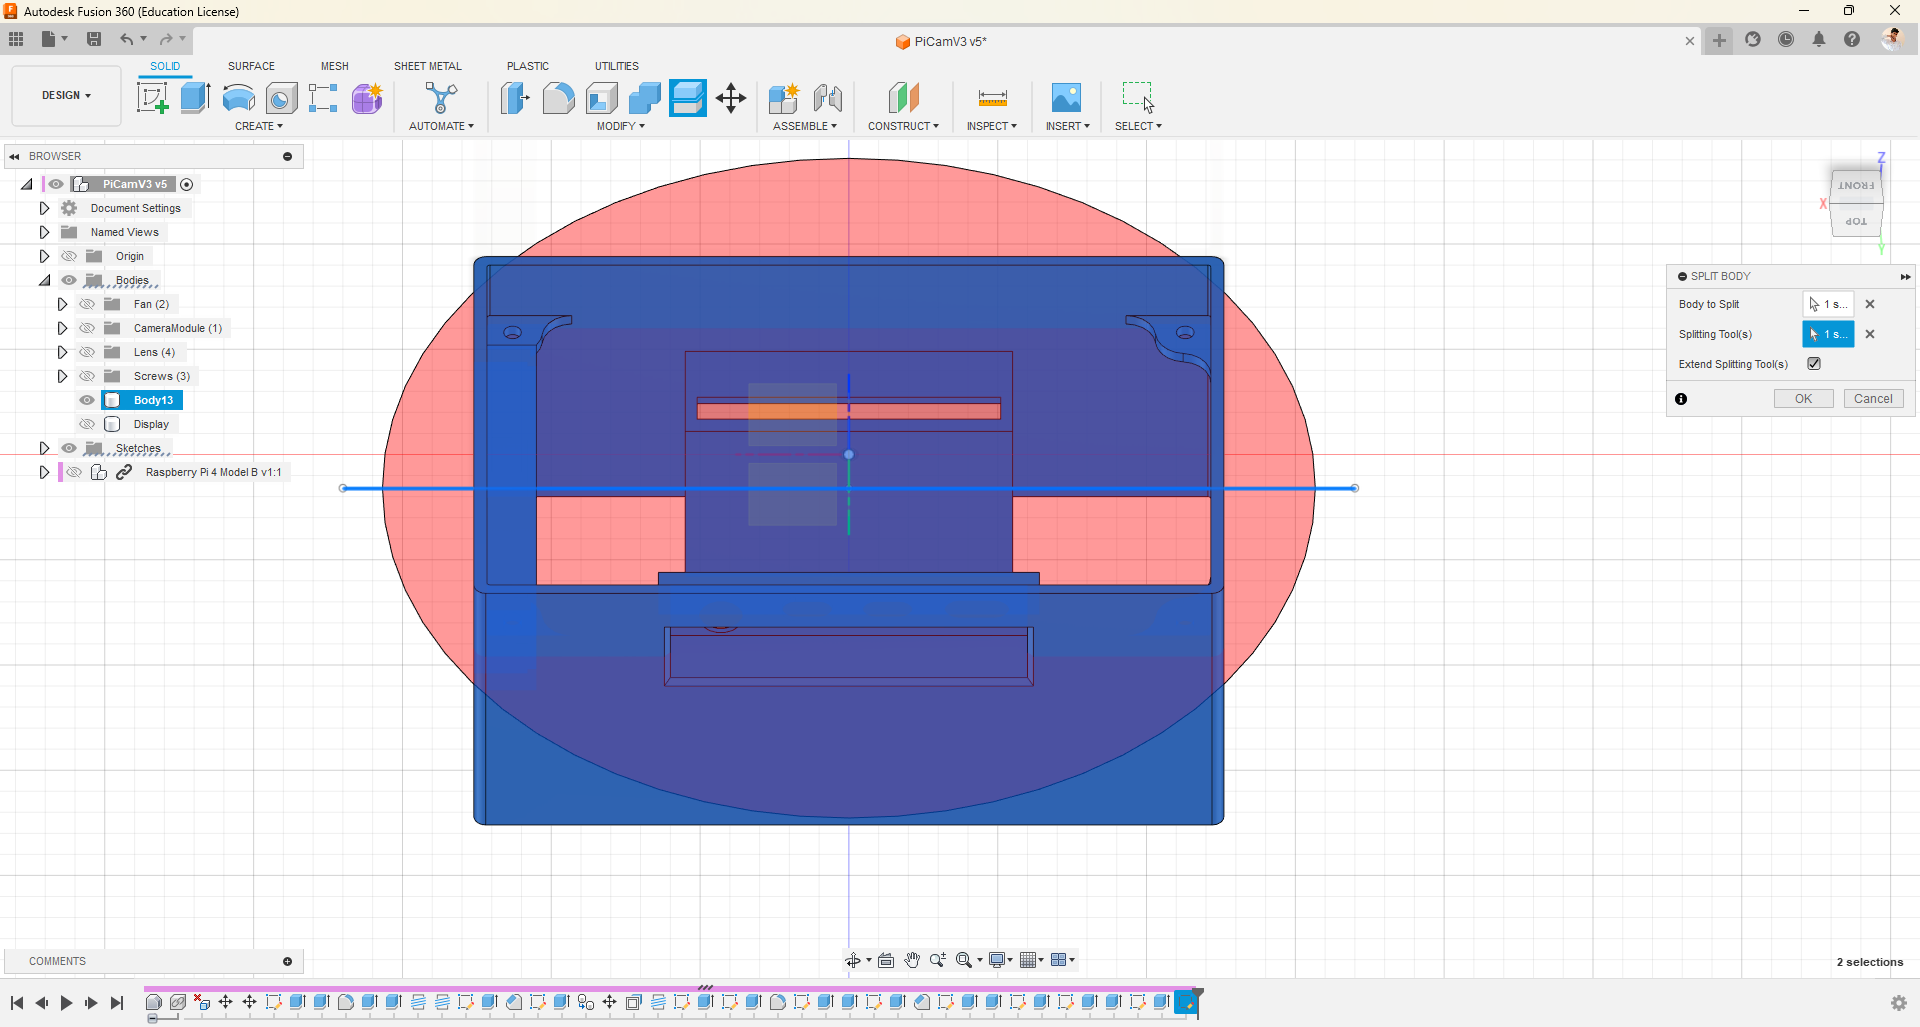The width and height of the screenshot is (1920, 1027).
Task: Open the data panel grid icon
Action: pyautogui.click(x=16, y=39)
